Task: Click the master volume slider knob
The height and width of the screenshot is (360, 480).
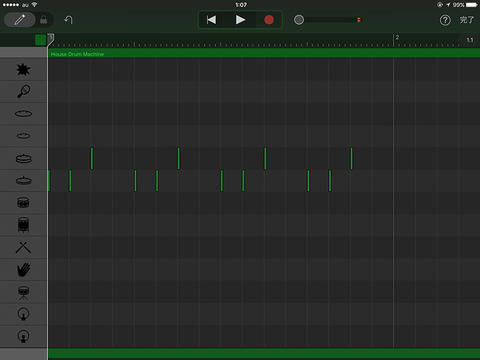Action: click(x=299, y=20)
